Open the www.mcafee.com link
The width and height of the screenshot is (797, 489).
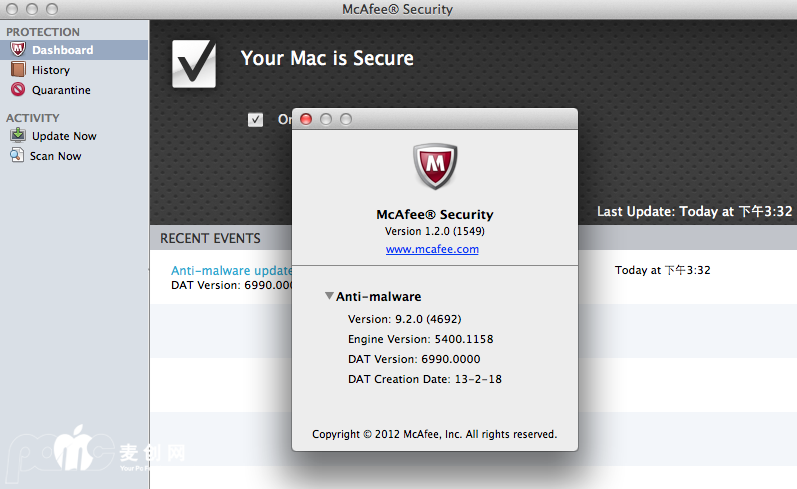[x=432, y=249]
